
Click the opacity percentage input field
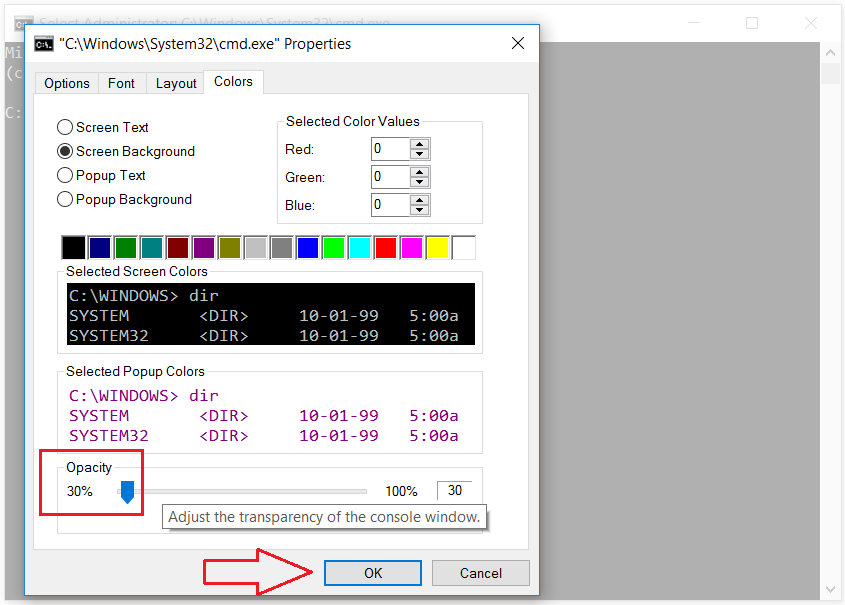click(454, 490)
